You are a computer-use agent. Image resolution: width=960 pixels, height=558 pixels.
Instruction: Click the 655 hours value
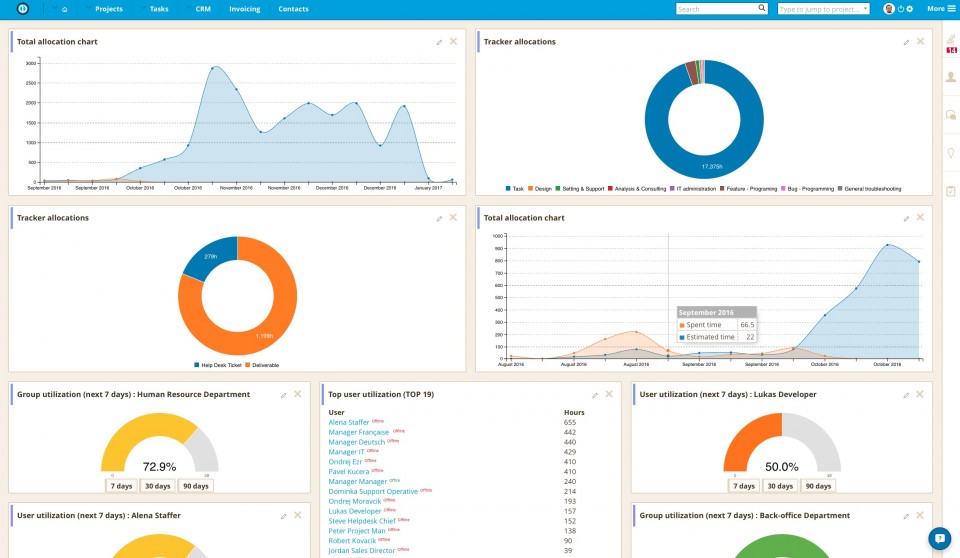569,423
